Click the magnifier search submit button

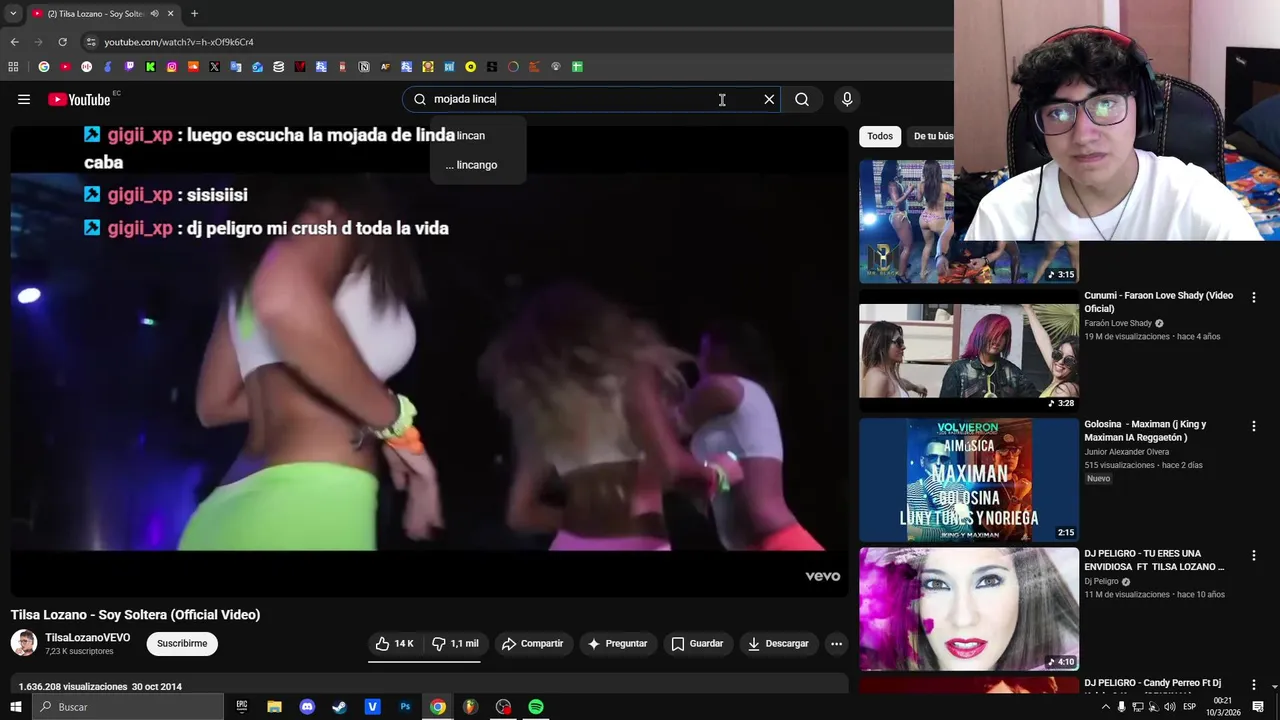[x=802, y=99]
